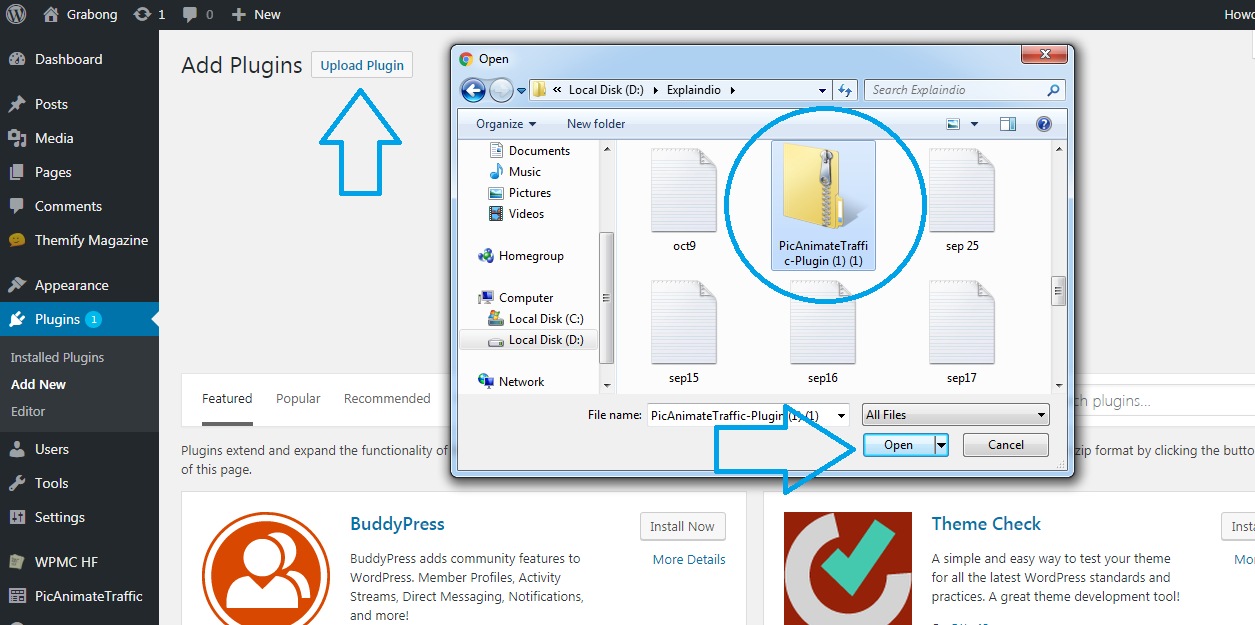This screenshot has width=1255, height=625.
Task: Create a New folder
Action: click(596, 124)
